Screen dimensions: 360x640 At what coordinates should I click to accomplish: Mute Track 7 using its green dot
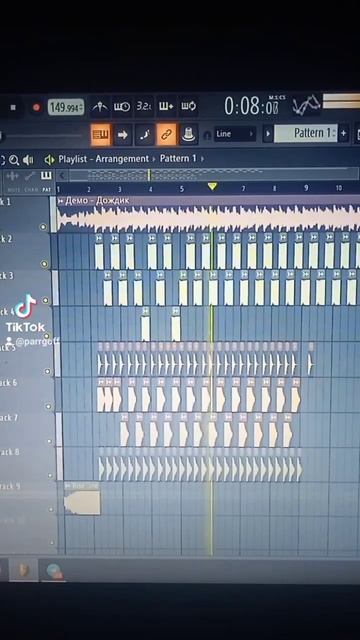click(x=50, y=441)
